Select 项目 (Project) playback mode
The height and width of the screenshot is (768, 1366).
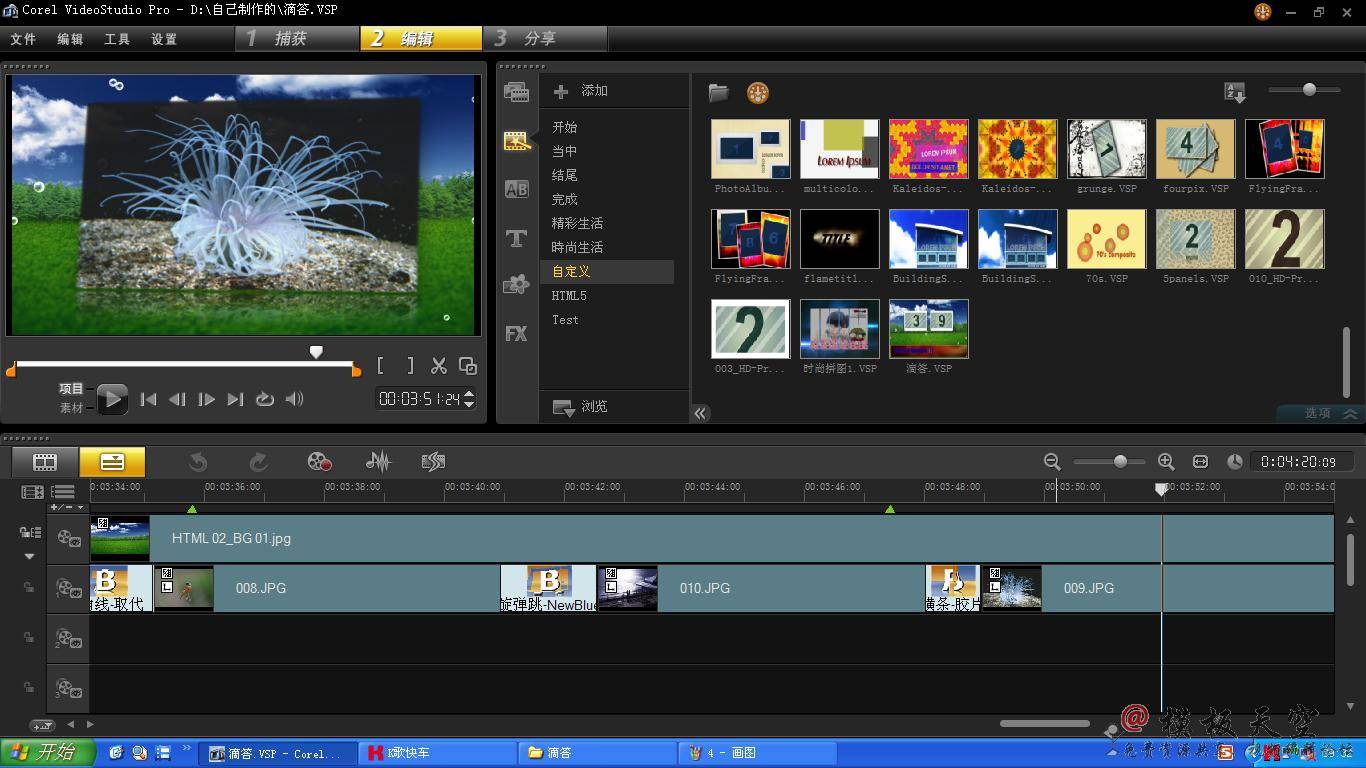coord(71,389)
